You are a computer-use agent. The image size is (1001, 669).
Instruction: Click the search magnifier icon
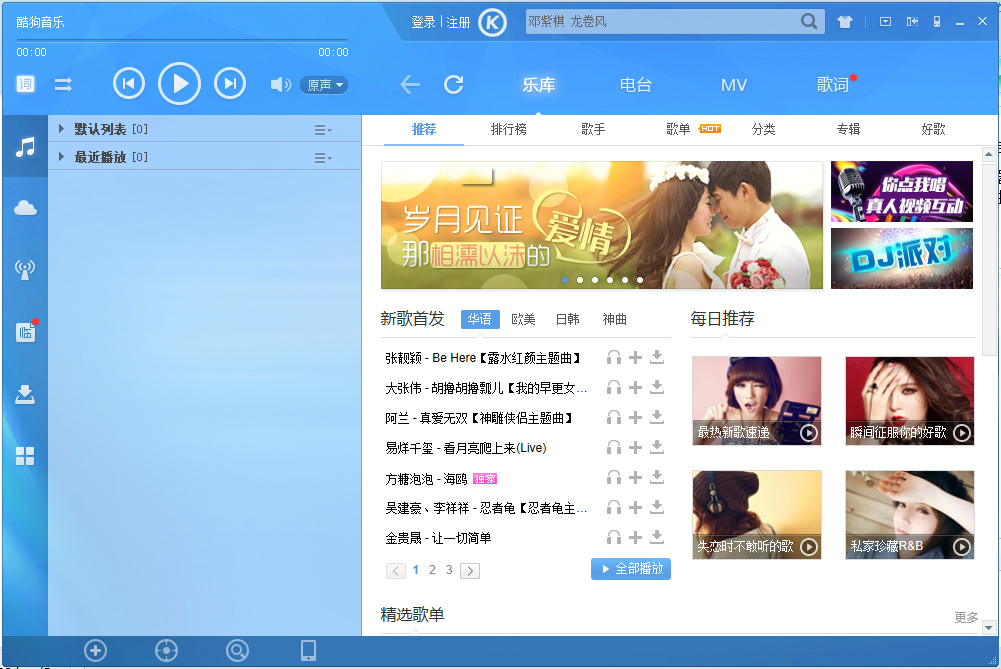(x=808, y=22)
